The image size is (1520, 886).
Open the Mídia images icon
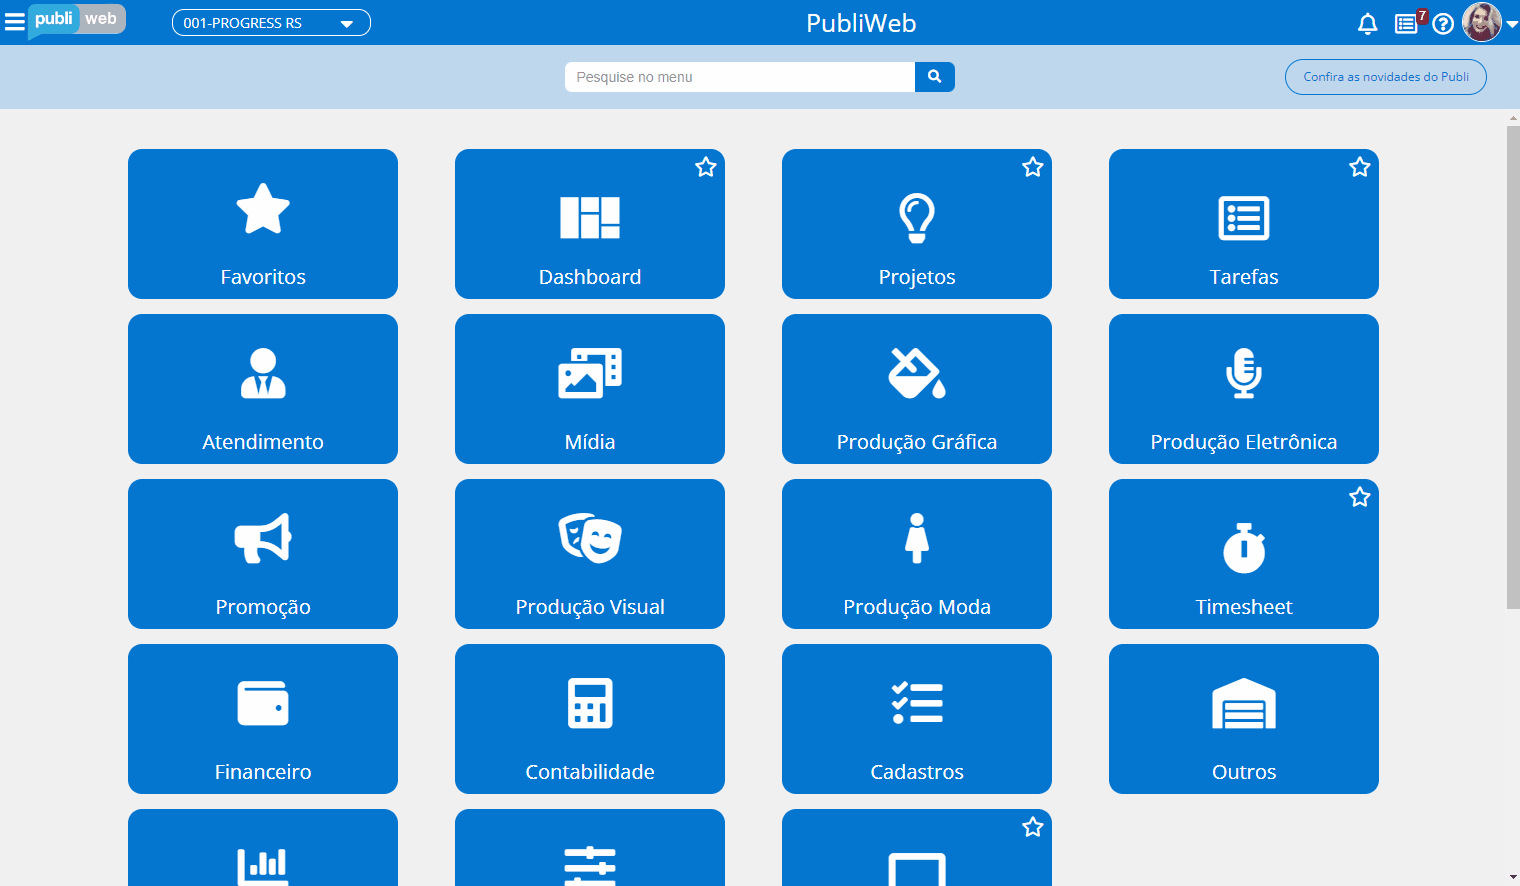[590, 373]
